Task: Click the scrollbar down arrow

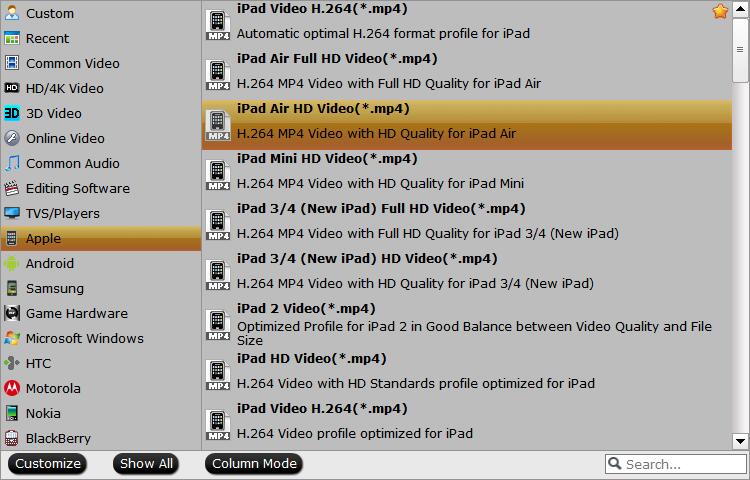Action: [x=741, y=440]
